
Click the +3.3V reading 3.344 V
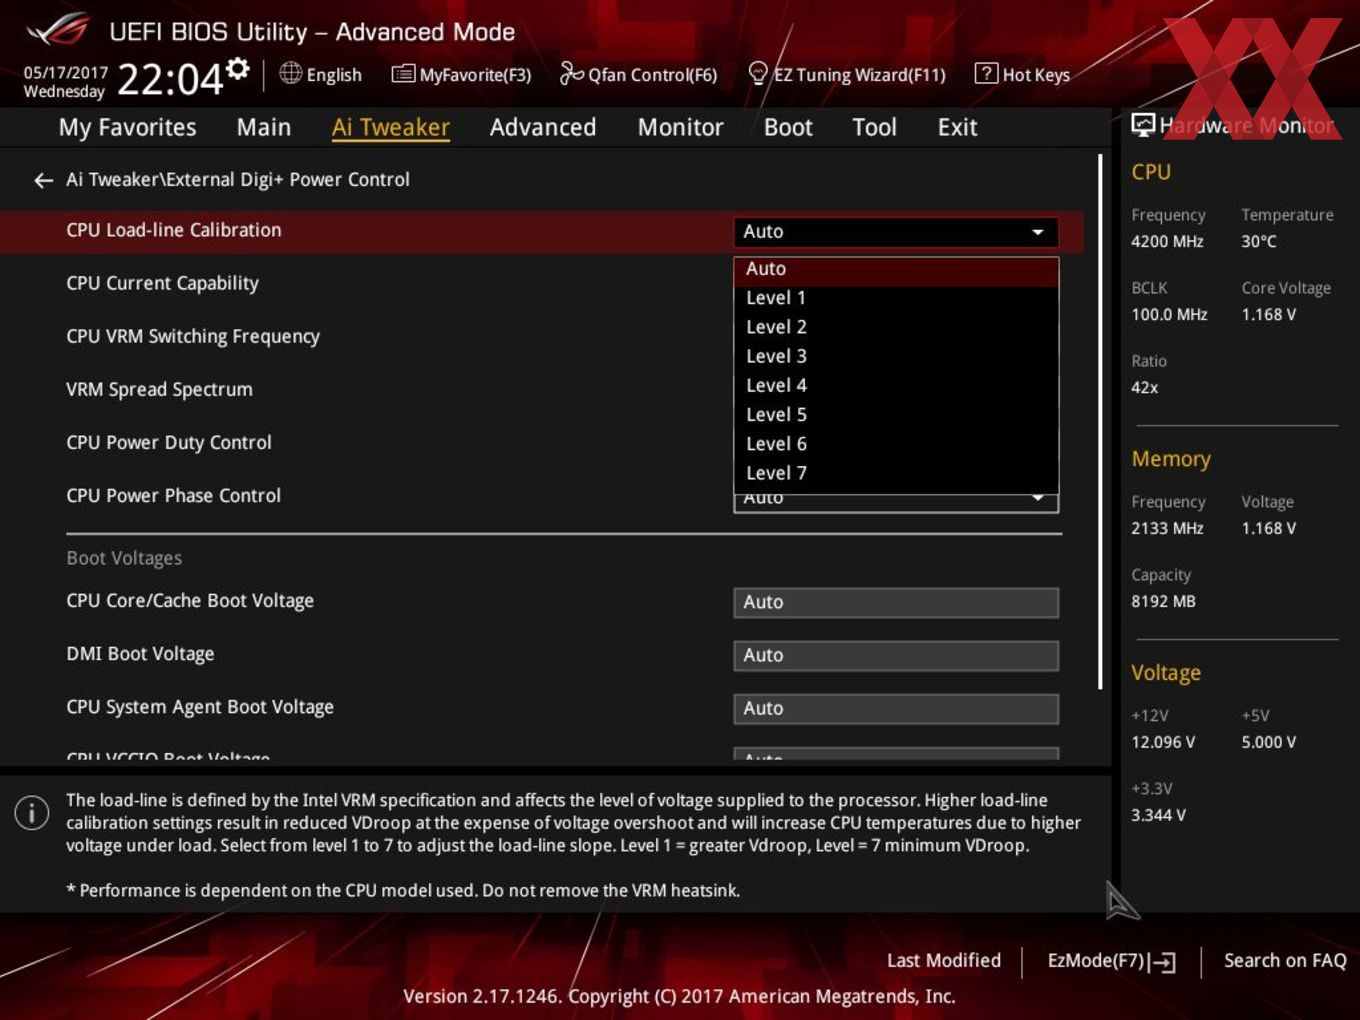pyautogui.click(x=1158, y=816)
